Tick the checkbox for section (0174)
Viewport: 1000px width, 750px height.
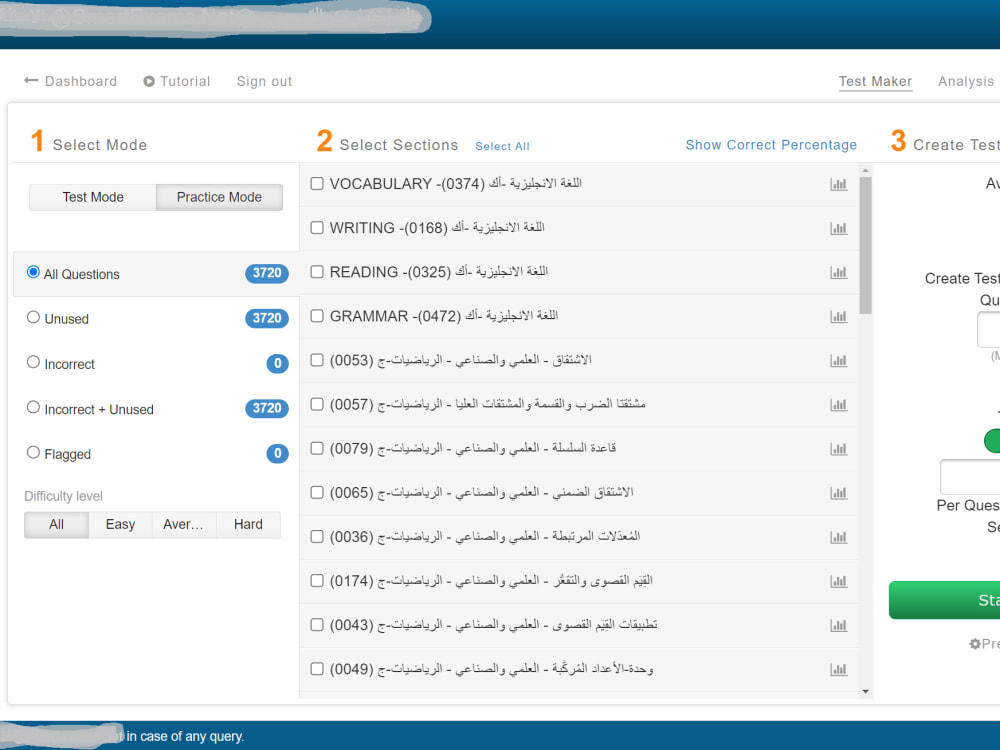(x=317, y=580)
